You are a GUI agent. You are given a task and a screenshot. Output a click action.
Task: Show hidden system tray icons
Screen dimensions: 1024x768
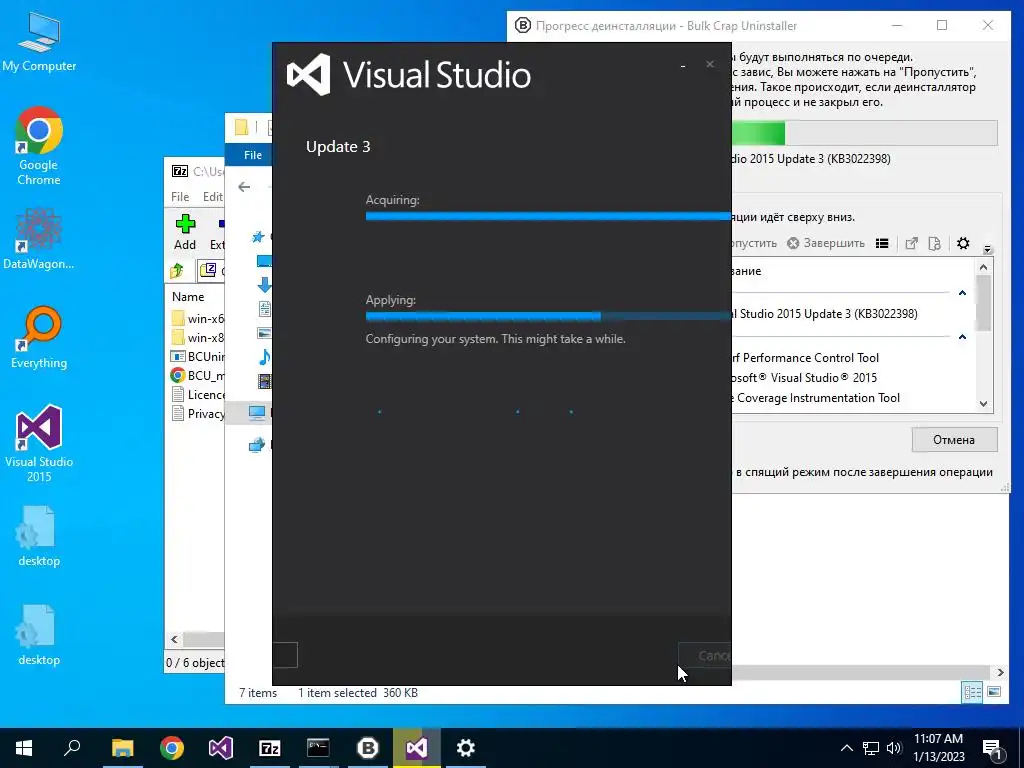846,748
